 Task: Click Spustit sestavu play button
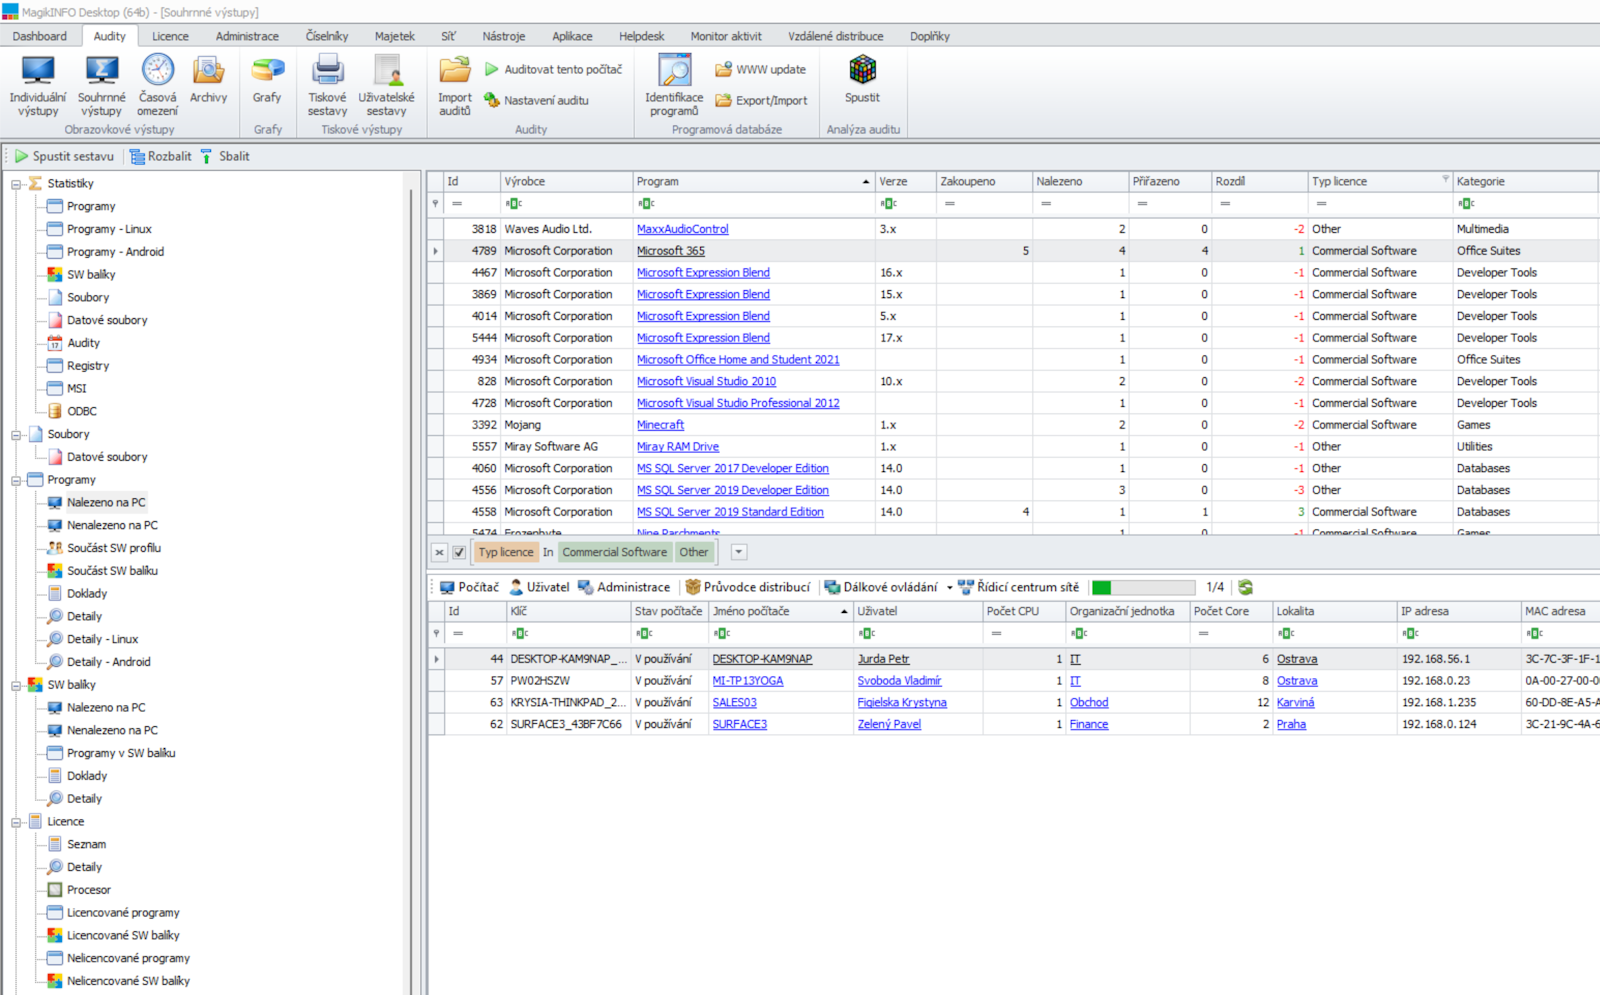(x=63, y=156)
